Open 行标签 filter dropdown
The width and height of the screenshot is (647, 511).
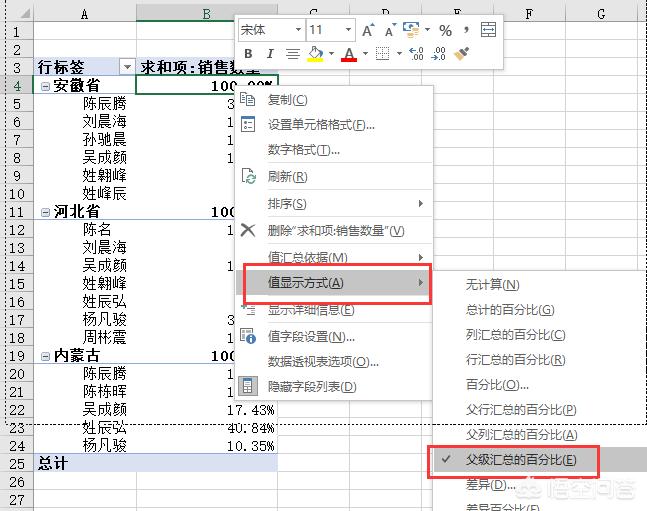(127, 67)
